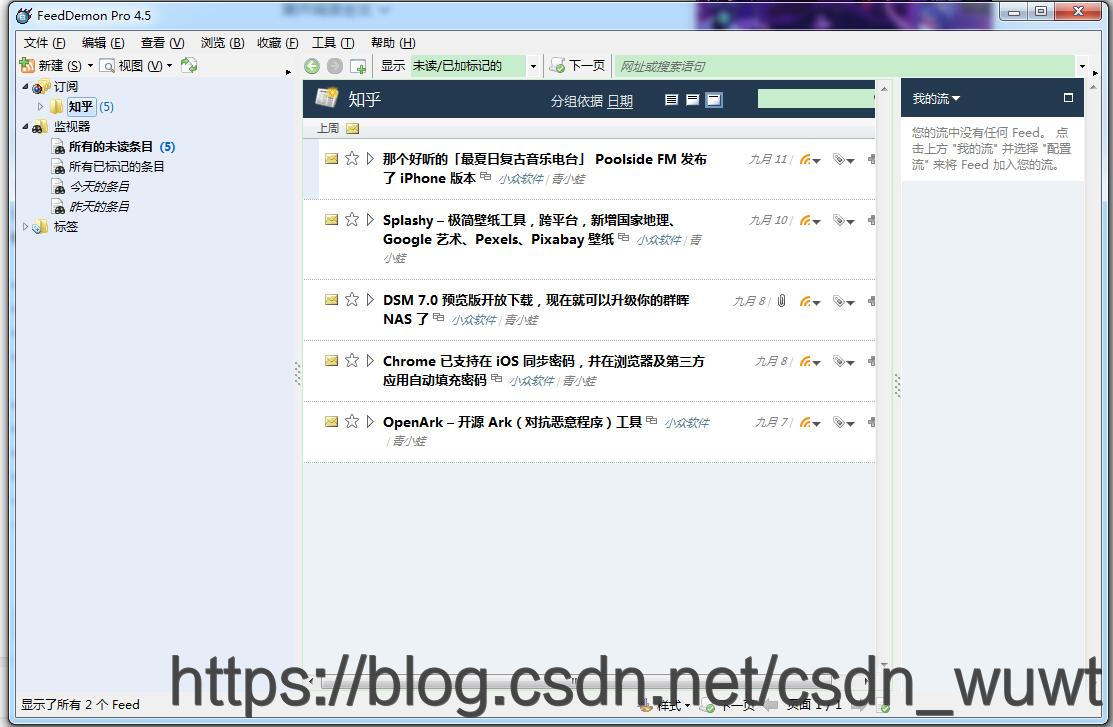This screenshot has width=1113, height=727.
Task: Open the Poolside FM article title
Action: [x=544, y=168]
